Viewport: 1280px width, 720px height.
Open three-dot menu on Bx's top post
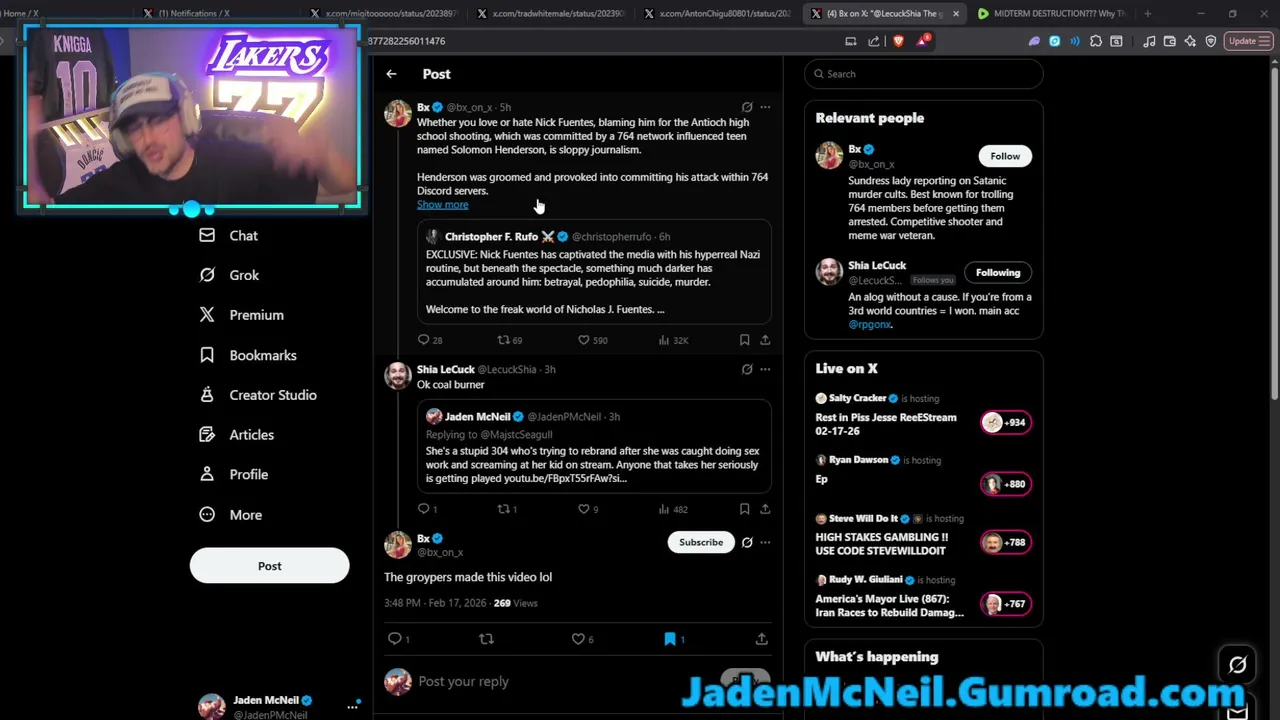tap(765, 107)
